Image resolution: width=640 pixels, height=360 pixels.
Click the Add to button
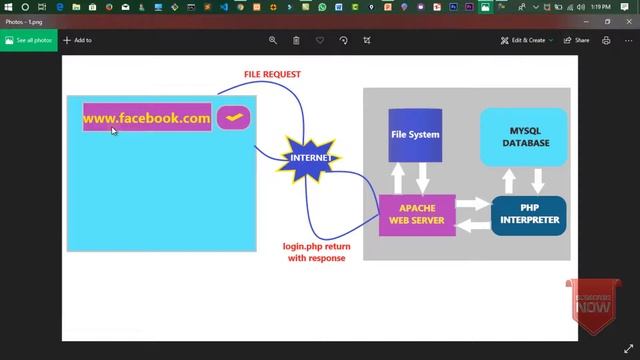tap(78, 40)
